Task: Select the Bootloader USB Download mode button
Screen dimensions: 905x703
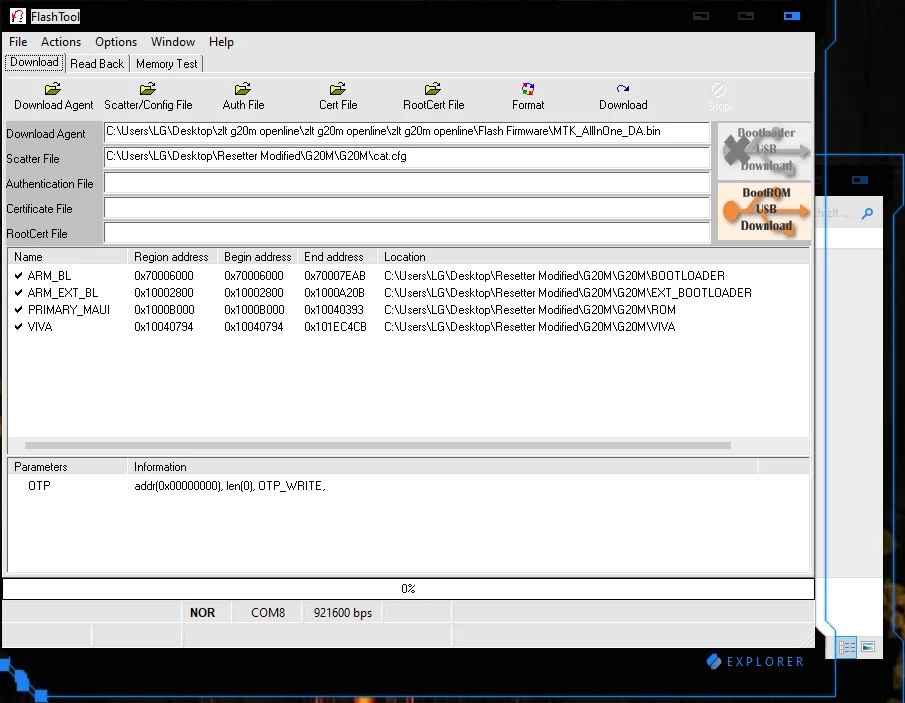Action: coord(765,150)
